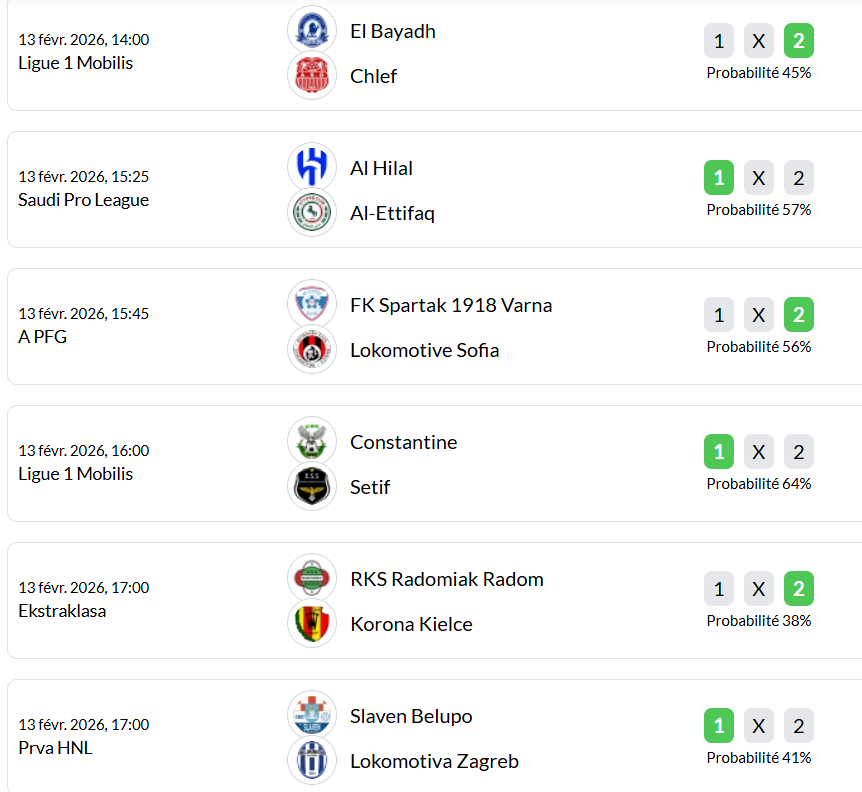Open the Saudi Pro League link

[x=83, y=200]
